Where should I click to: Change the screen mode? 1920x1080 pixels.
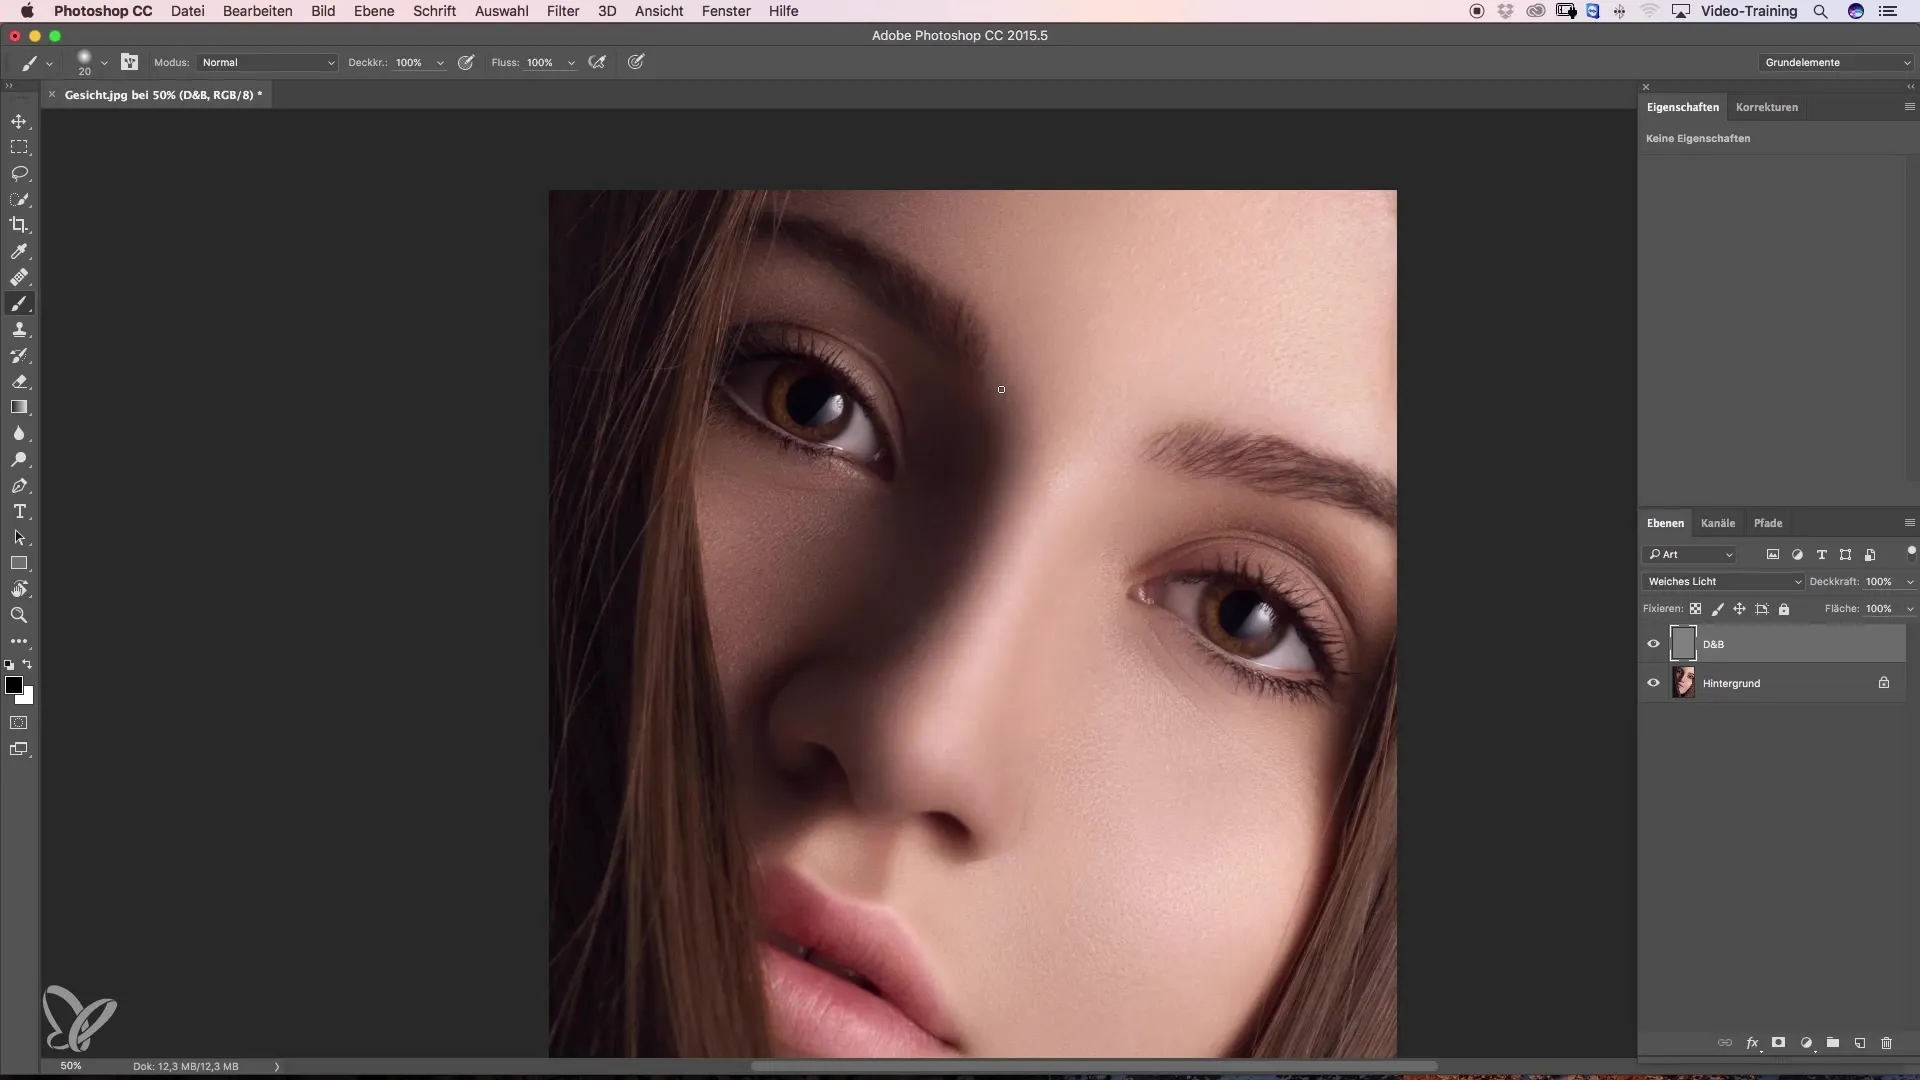19,749
